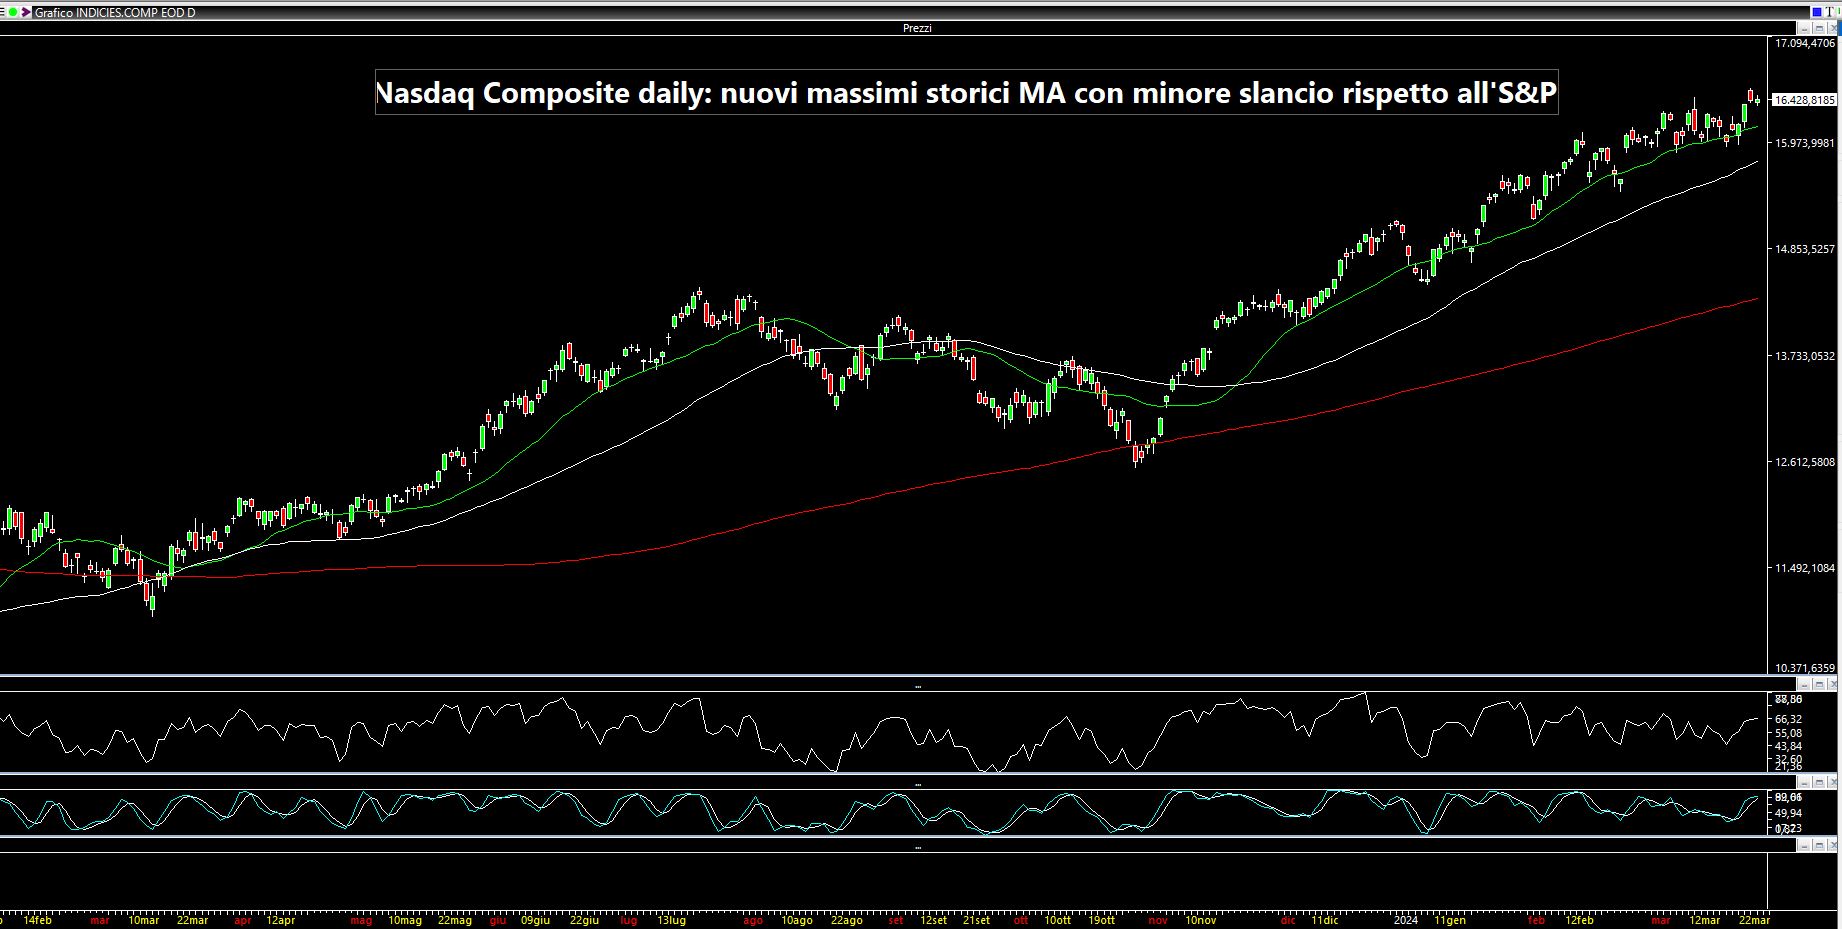The image size is (1842, 929).
Task: Click the 21set date label
Action: [977, 920]
